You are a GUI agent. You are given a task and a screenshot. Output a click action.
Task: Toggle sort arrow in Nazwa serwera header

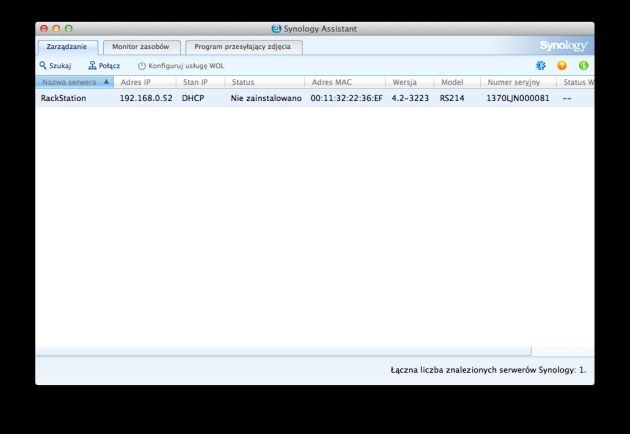[106, 82]
